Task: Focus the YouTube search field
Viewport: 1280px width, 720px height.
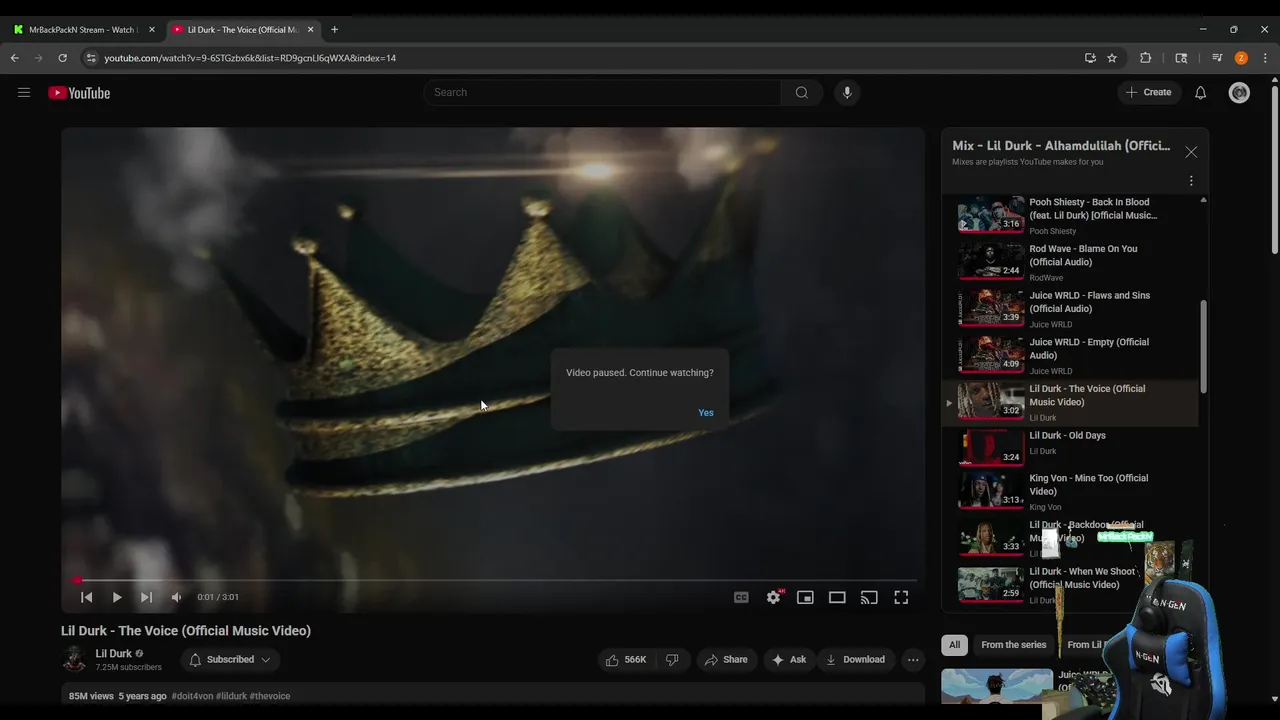Action: tap(603, 93)
